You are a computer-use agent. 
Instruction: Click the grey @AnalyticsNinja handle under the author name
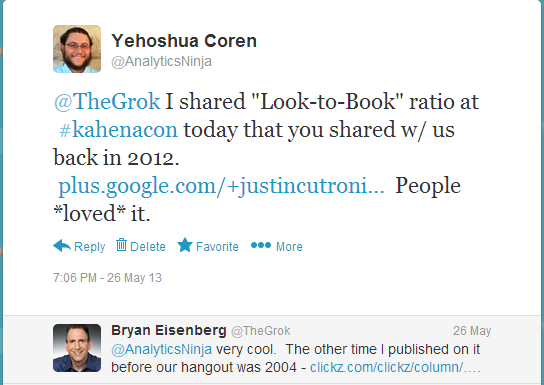pos(161,61)
